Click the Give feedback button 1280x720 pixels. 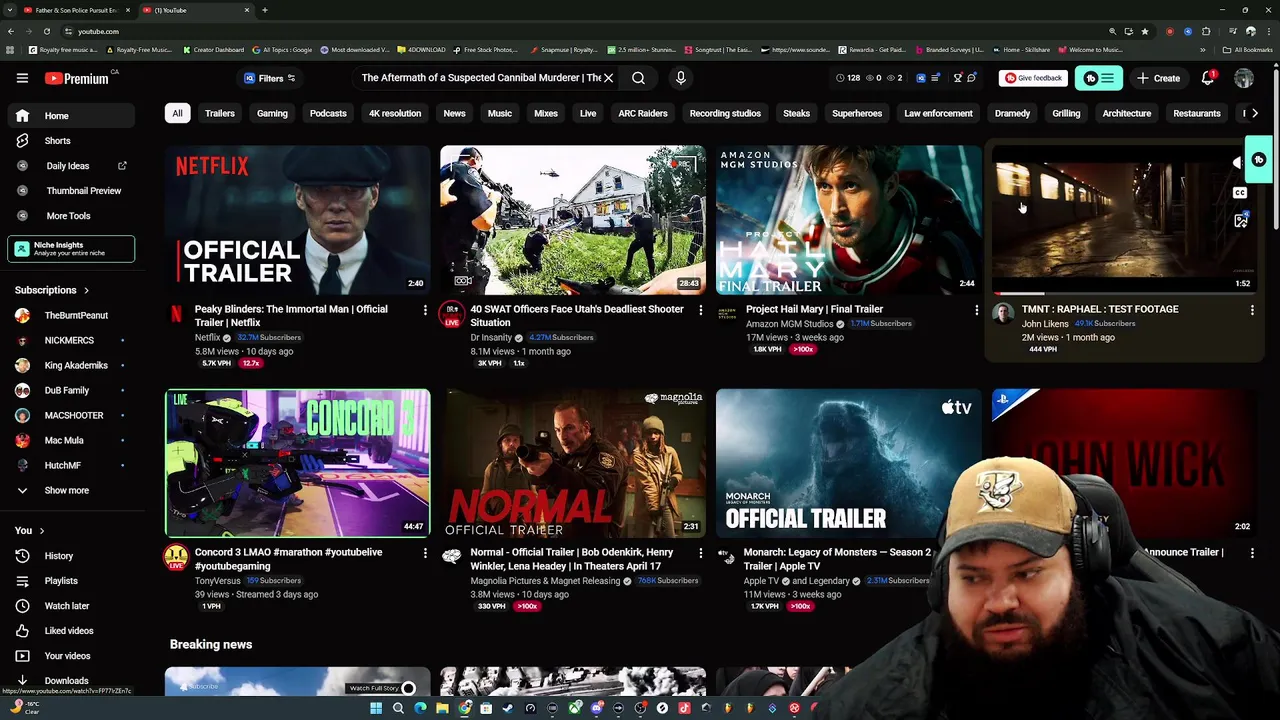(1033, 78)
